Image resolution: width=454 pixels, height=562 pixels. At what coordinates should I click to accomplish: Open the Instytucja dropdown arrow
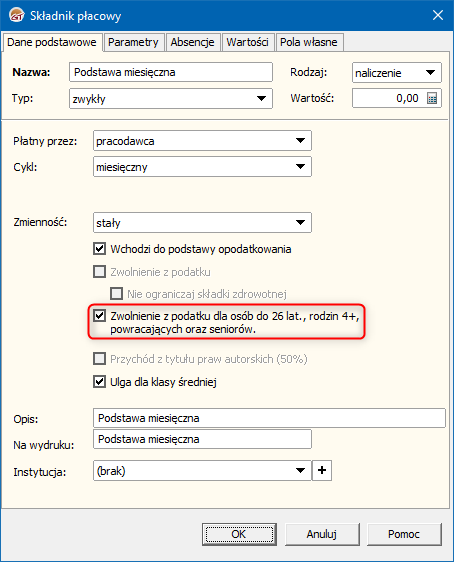(x=300, y=471)
